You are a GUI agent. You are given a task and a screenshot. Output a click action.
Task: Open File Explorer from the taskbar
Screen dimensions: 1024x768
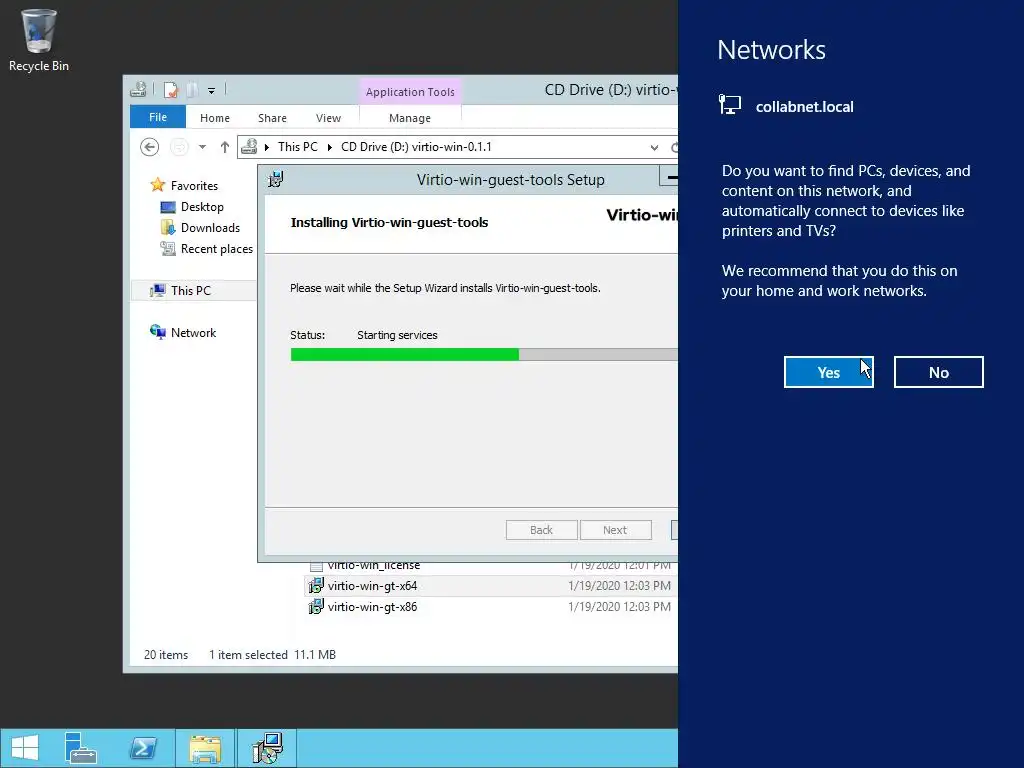coord(205,748)
